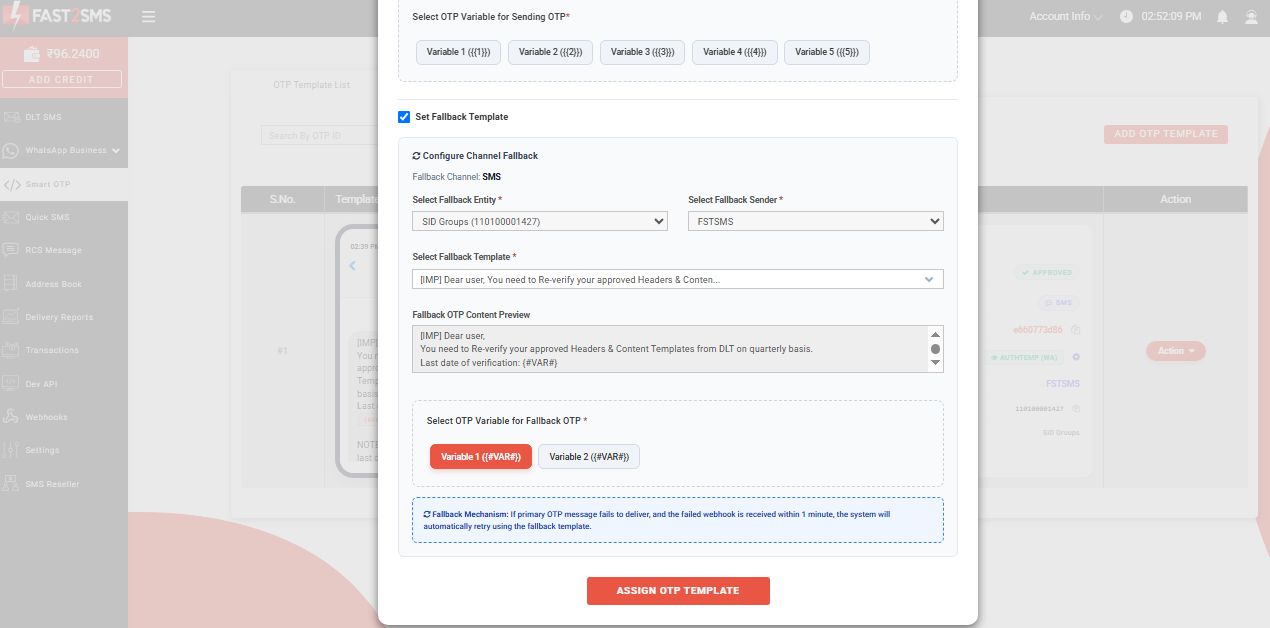The height and width of the screenshot is (628, 1270).
Task: Click the user profile icon
Action: pyautogui.click(x=1251, y=17)
